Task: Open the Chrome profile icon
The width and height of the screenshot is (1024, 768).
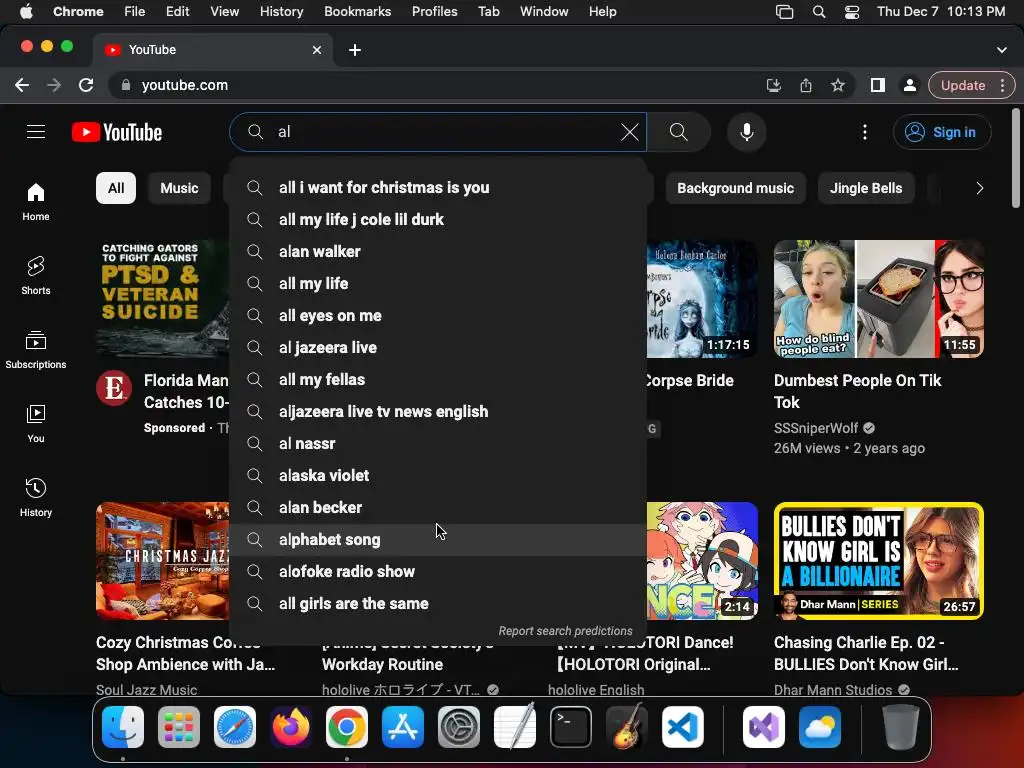Action: (x=910, y=85)
